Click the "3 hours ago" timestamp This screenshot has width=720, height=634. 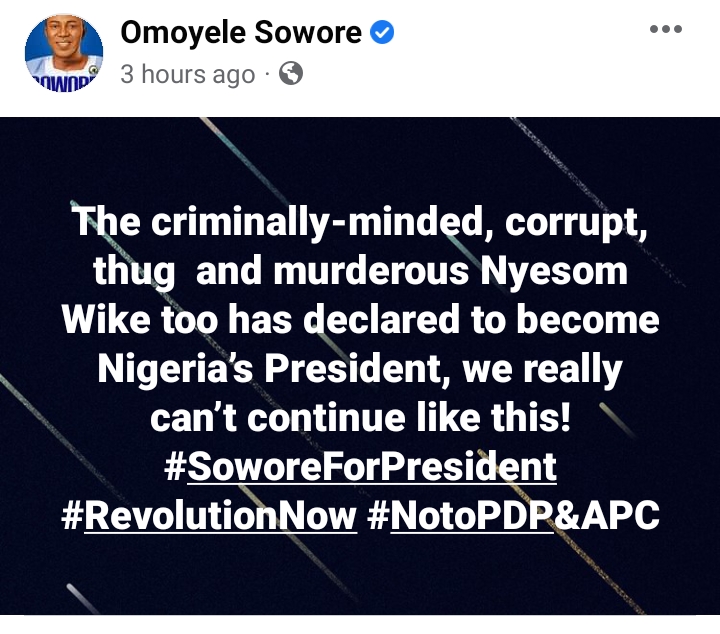click(188, 75)
